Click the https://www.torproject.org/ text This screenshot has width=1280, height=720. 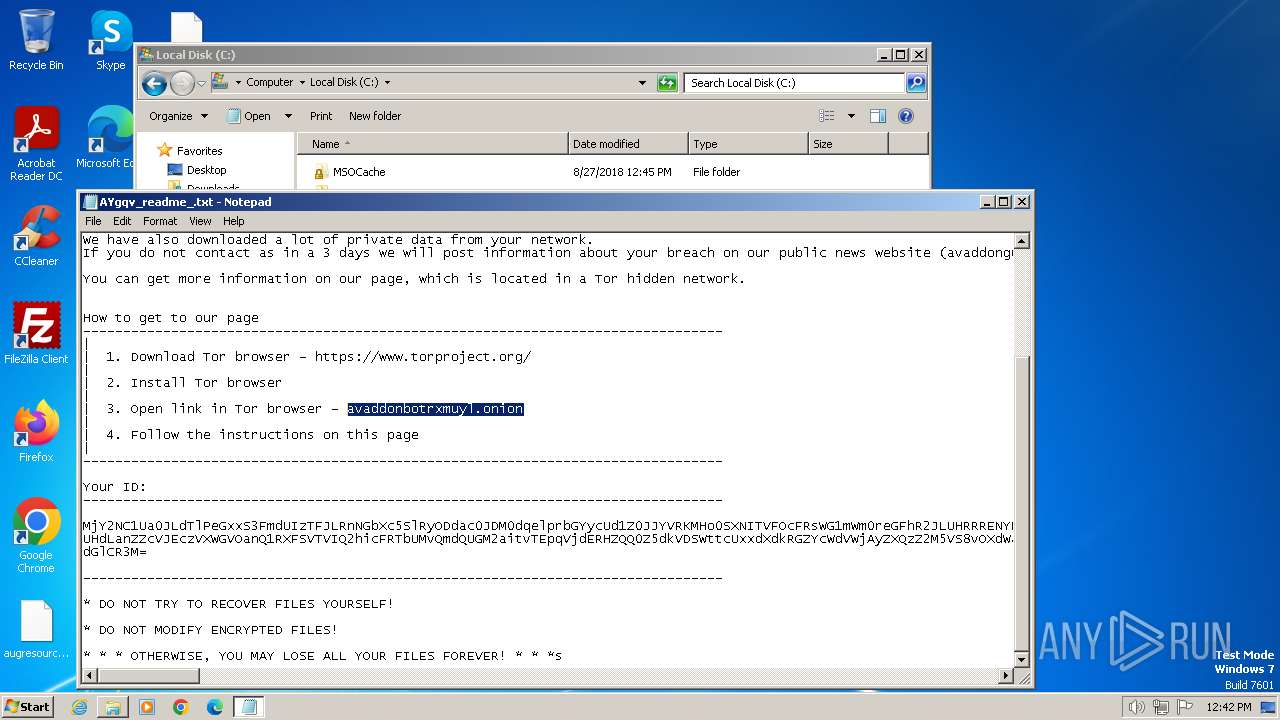pos(423,357)
